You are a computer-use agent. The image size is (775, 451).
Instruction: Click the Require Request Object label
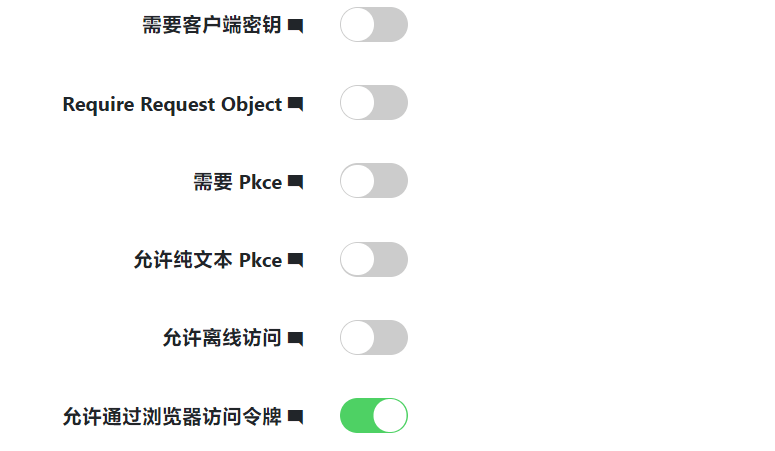tap(172, 104)
